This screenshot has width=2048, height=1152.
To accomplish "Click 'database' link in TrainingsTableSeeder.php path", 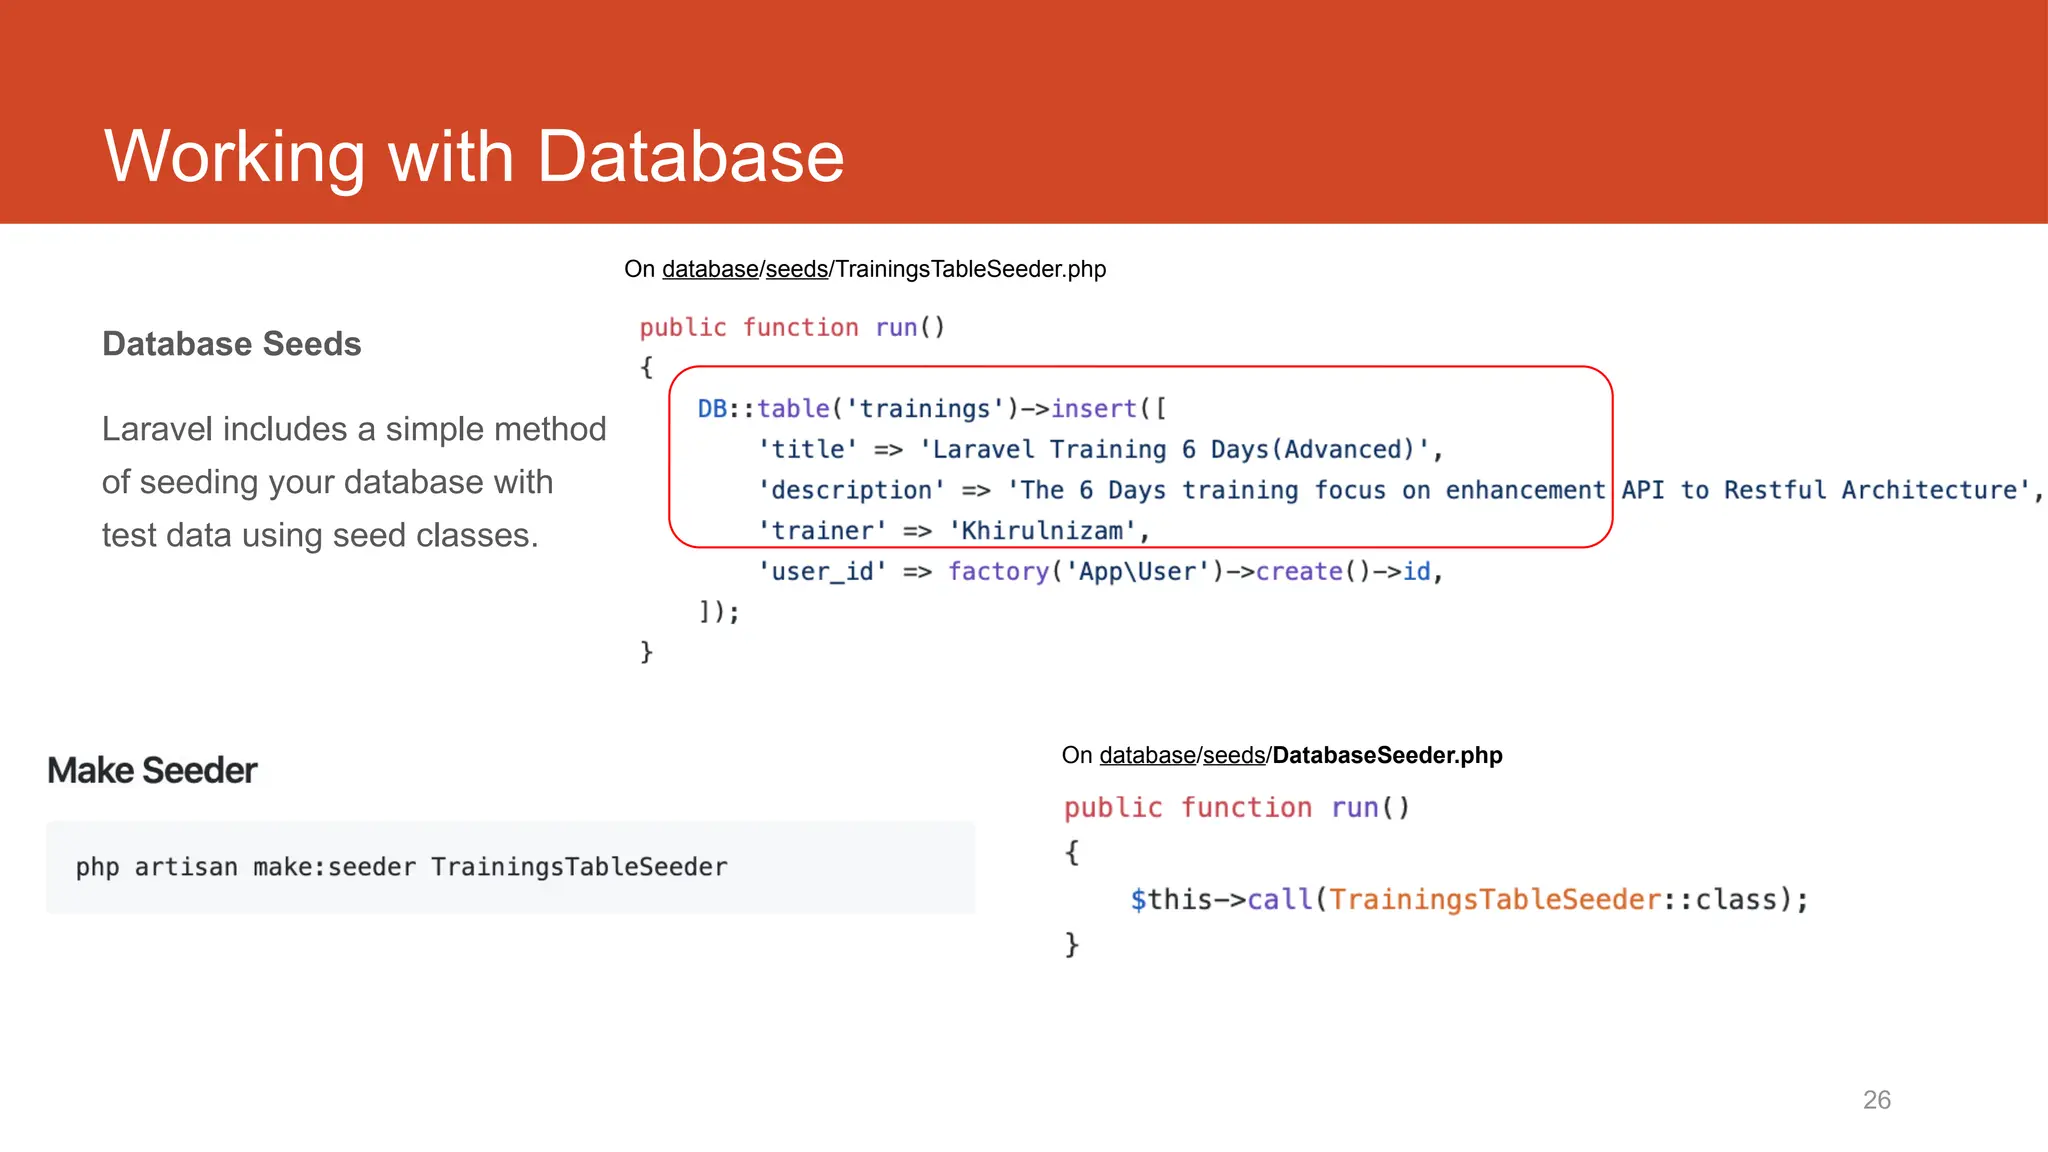I will click(710, 269).
